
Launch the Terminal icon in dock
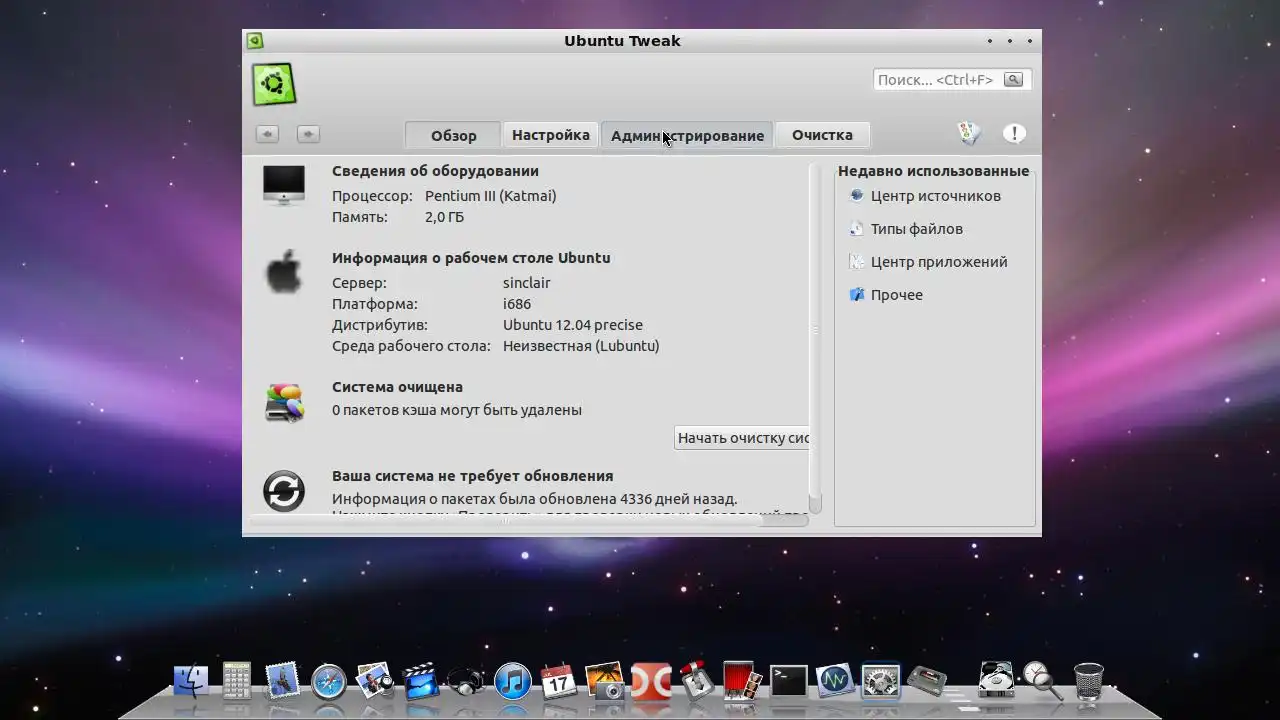pyautogui.click(x=788, y=681)
